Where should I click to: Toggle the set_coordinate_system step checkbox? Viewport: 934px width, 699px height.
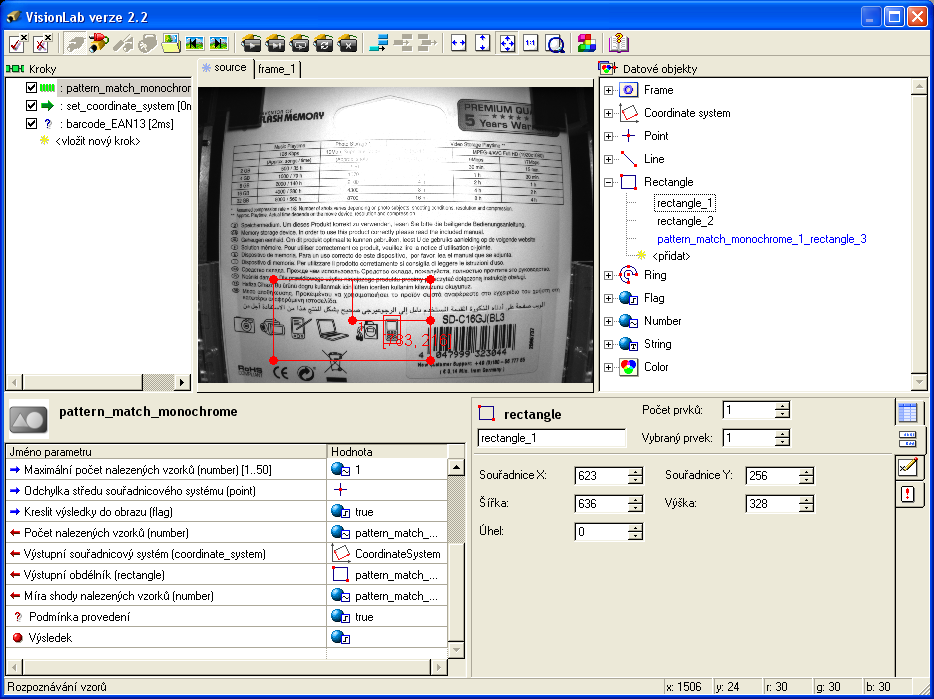coord(32,106)
